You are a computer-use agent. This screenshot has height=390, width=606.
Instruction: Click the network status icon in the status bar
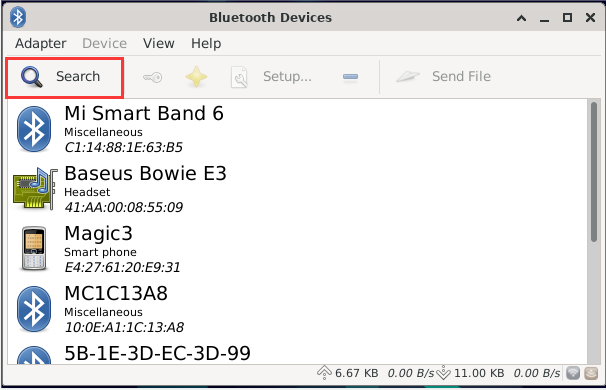pyautogui.click(x=573, y=373)
